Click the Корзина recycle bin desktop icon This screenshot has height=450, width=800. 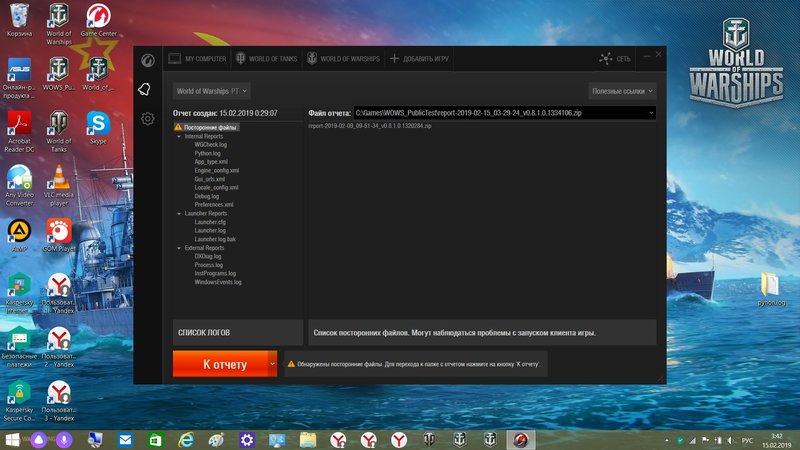[x=19, y=21]
